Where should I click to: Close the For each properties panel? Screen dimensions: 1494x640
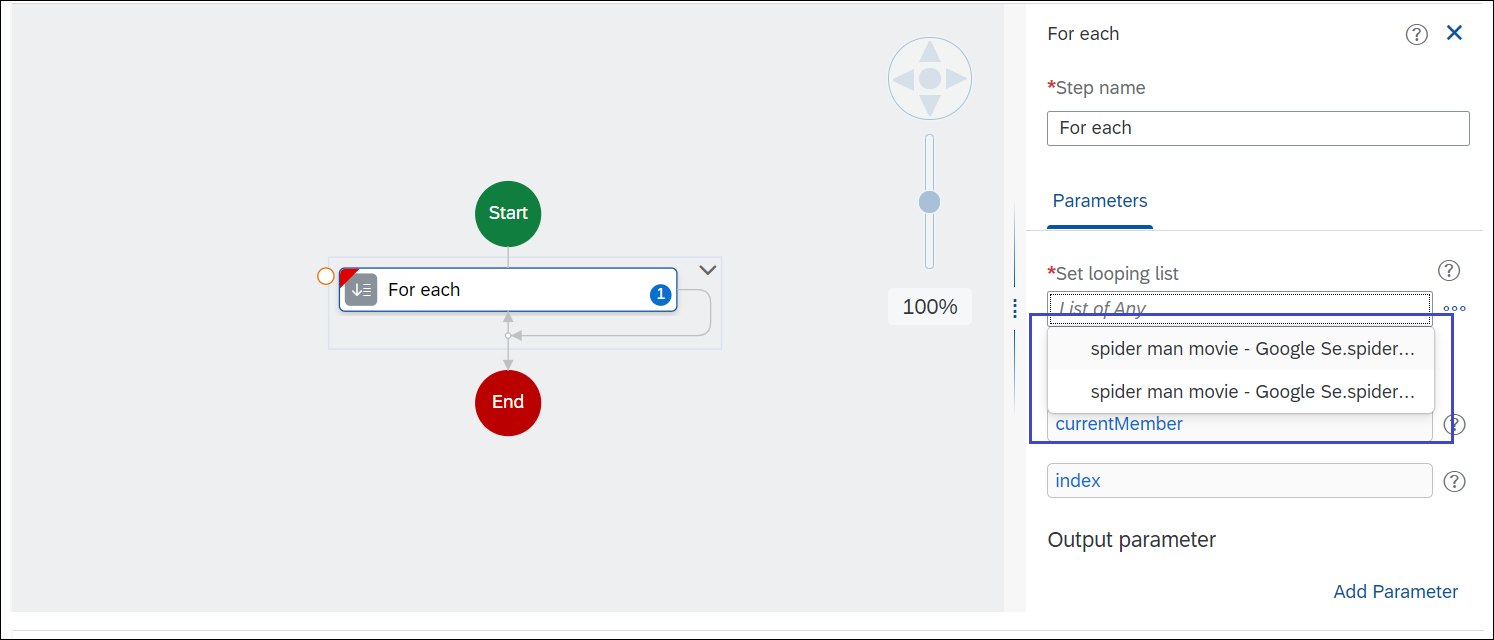coord(1454,33)
